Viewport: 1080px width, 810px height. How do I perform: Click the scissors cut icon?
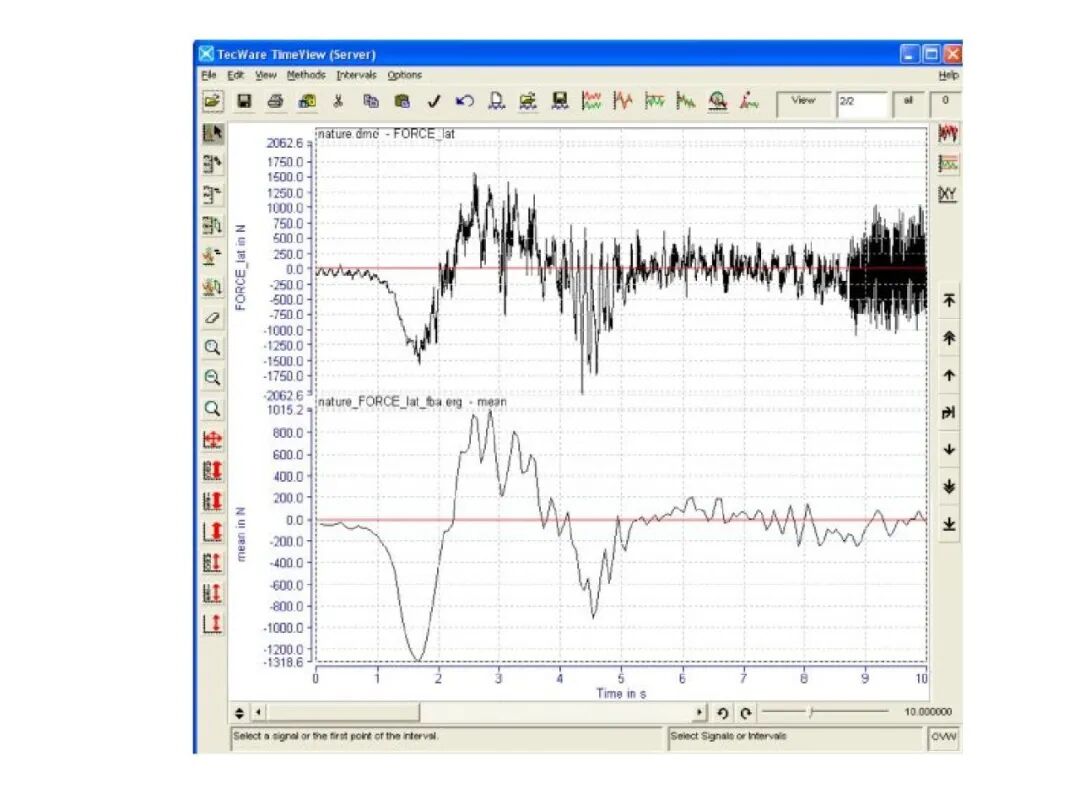coord(338,101)
